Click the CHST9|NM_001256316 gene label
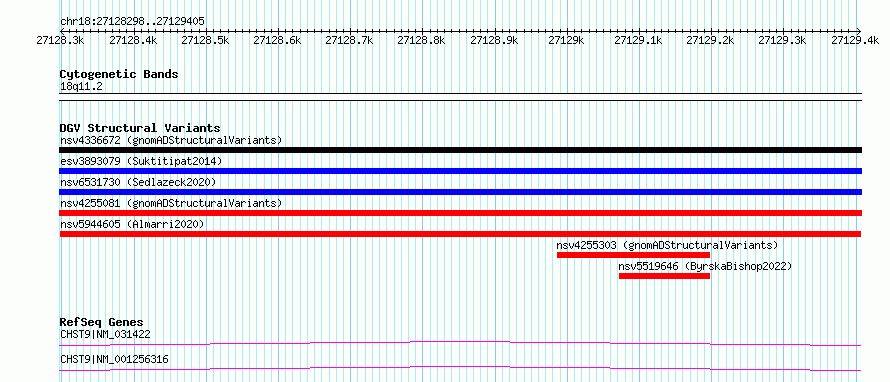This screenshot has width=890, height=382. pos(114,359)
